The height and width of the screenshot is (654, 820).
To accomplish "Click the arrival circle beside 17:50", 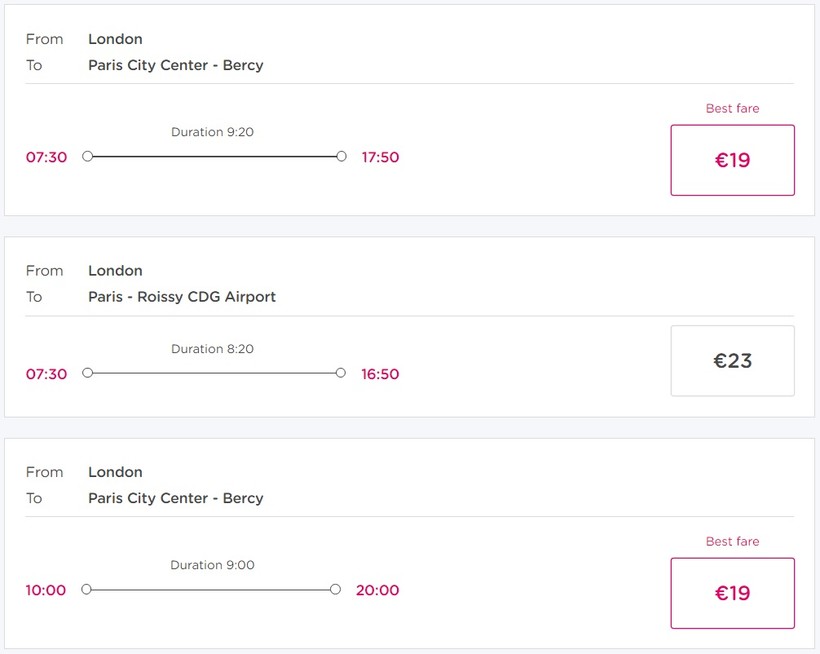I will pyautogui.click(x=342, y=157).
